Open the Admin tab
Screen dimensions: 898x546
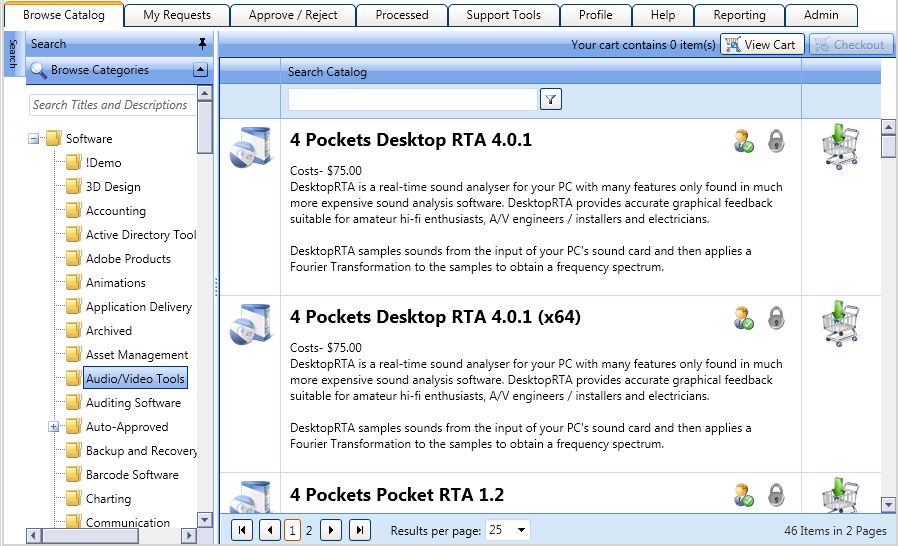pyautogui.click(x=821, y=15)
